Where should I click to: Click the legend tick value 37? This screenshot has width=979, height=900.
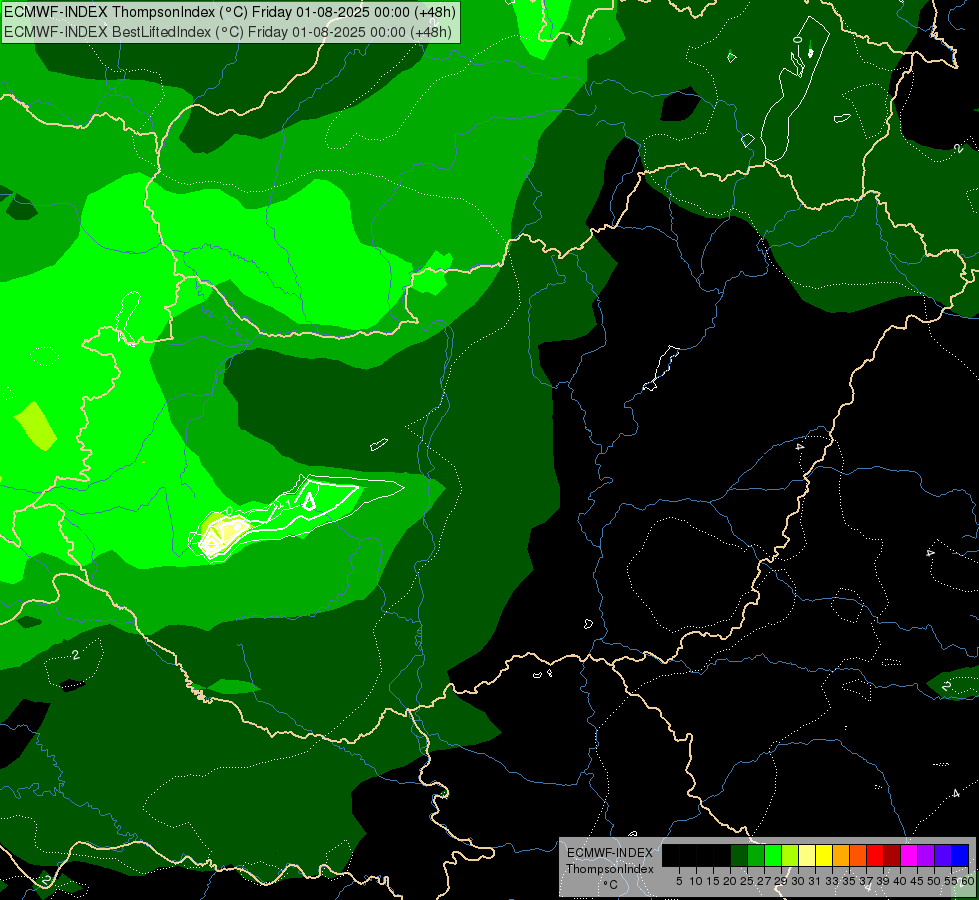point(867,881)
